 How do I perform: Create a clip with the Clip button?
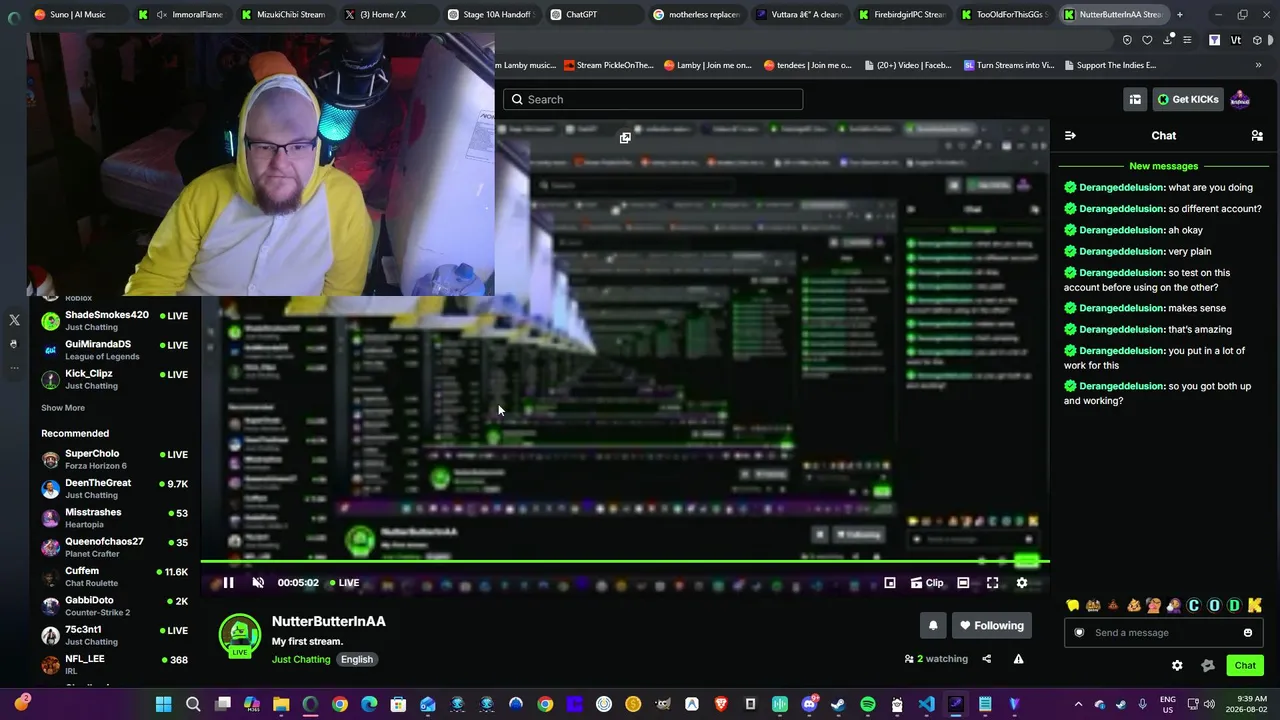point(927,583)
